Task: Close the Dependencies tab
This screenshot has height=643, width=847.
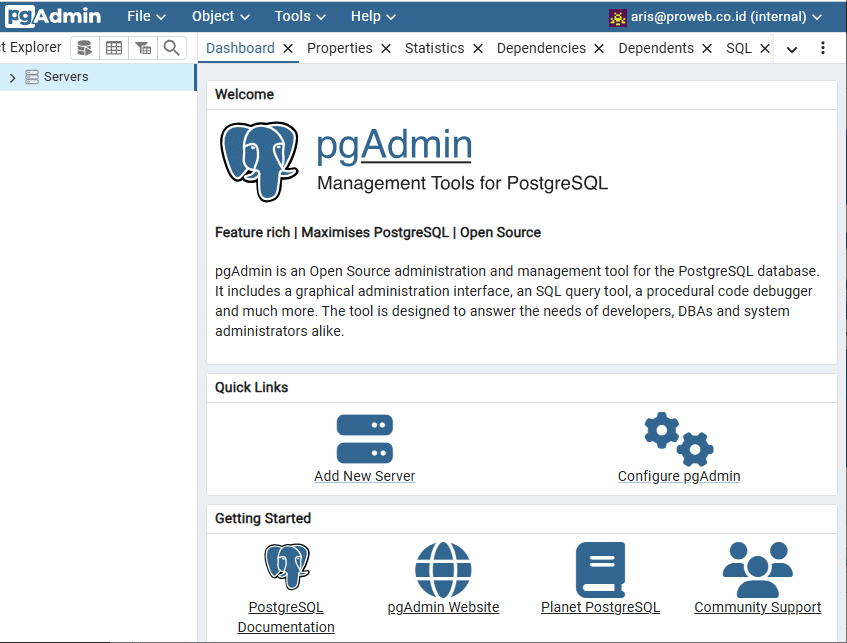Action: click(599, 49)
